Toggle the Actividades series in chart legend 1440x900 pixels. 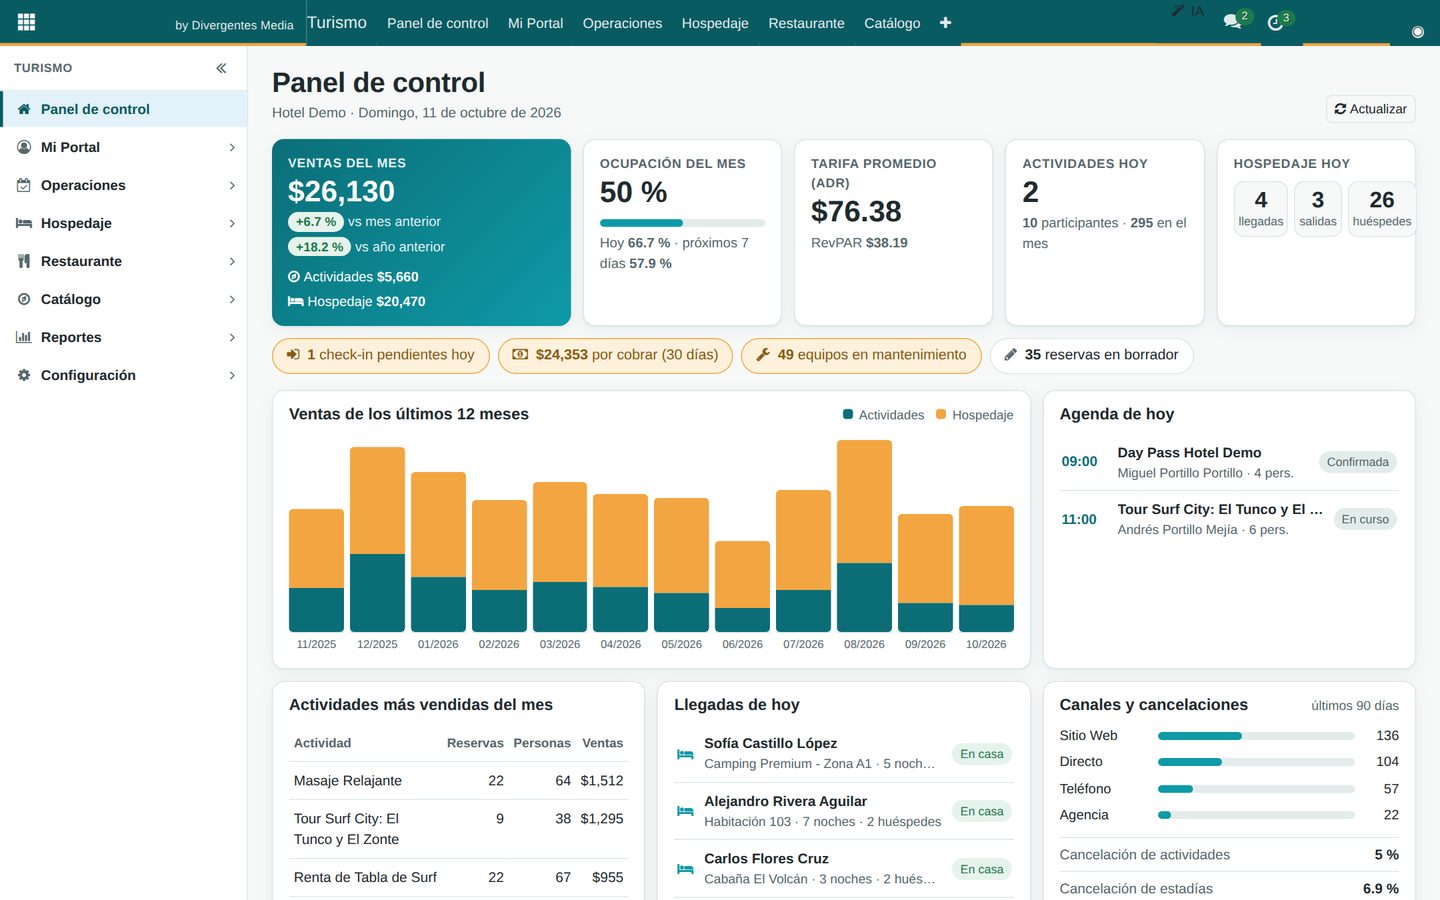pyautogui.click(x=883, y=415)
